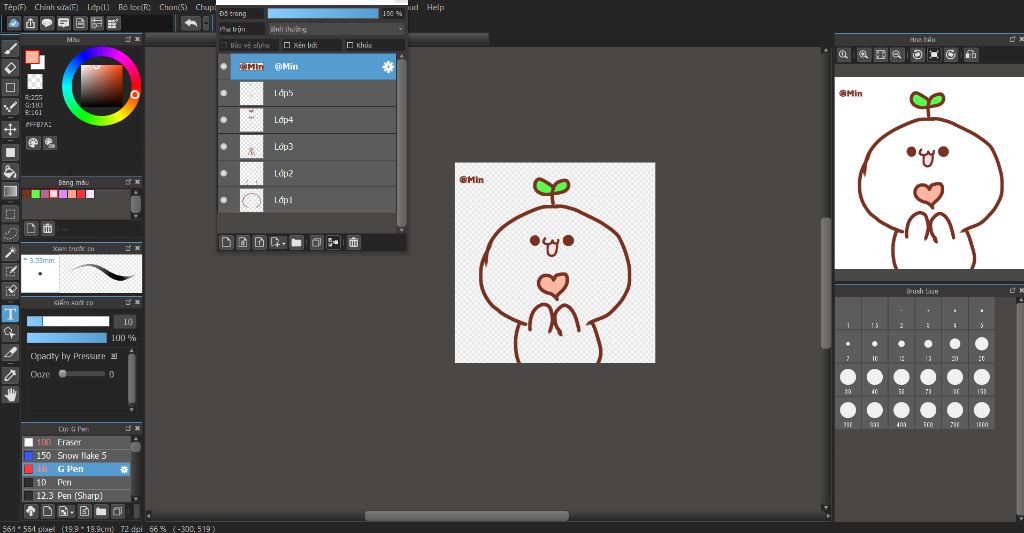Select the Eraser tool in left toolbar

(x=10, y=68)
